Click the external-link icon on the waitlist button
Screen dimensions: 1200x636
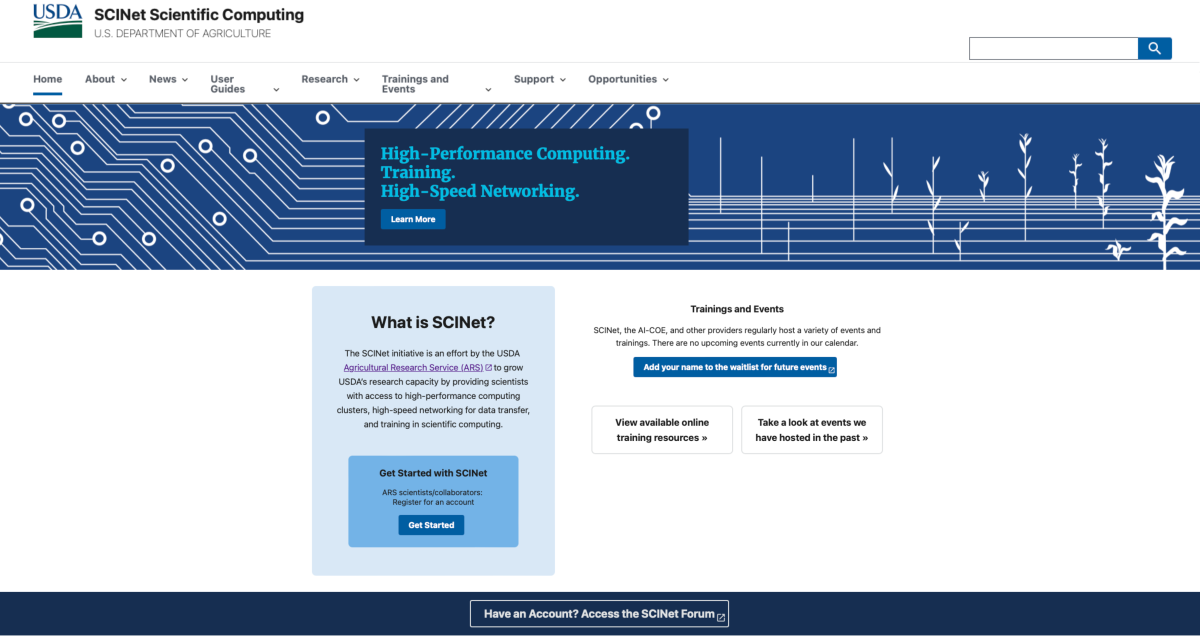pos(829,367)
